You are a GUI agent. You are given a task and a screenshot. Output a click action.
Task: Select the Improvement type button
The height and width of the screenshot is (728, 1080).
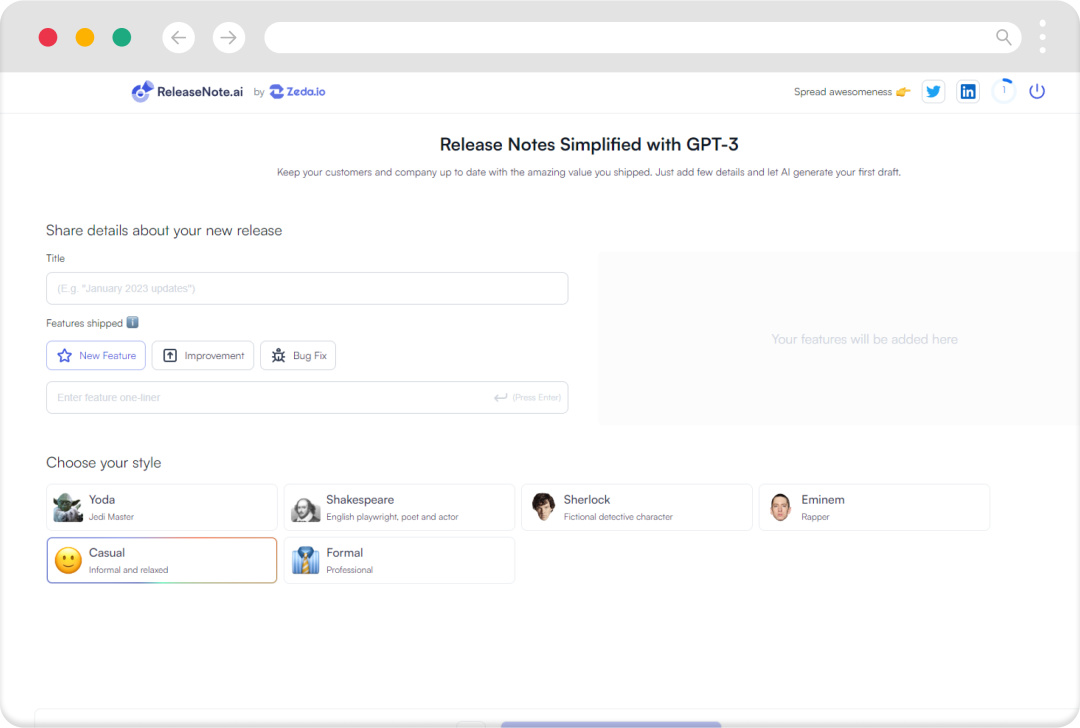point(202,355)
